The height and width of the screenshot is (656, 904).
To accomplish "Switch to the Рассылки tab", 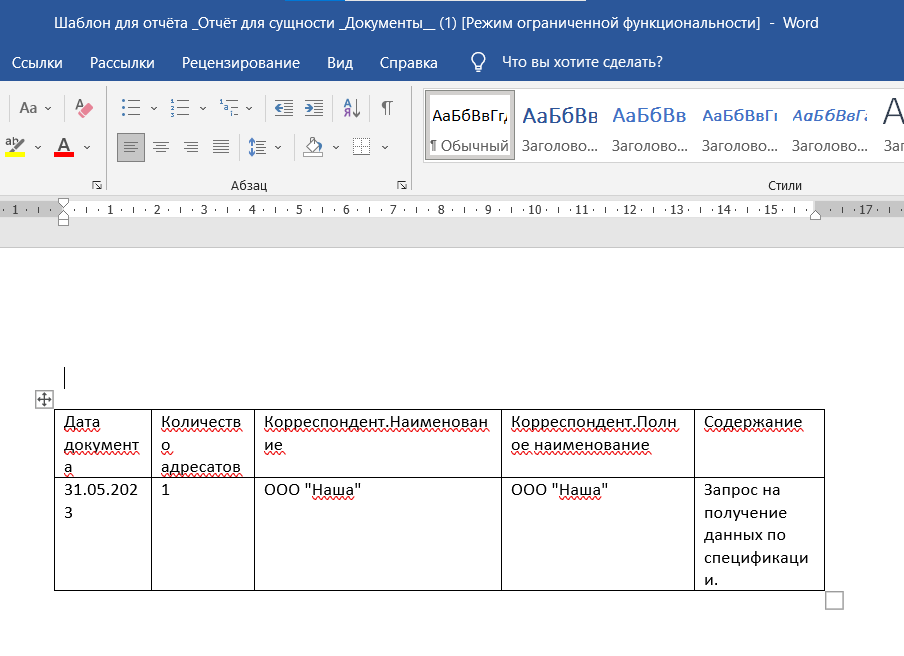I will click(122, 63).
